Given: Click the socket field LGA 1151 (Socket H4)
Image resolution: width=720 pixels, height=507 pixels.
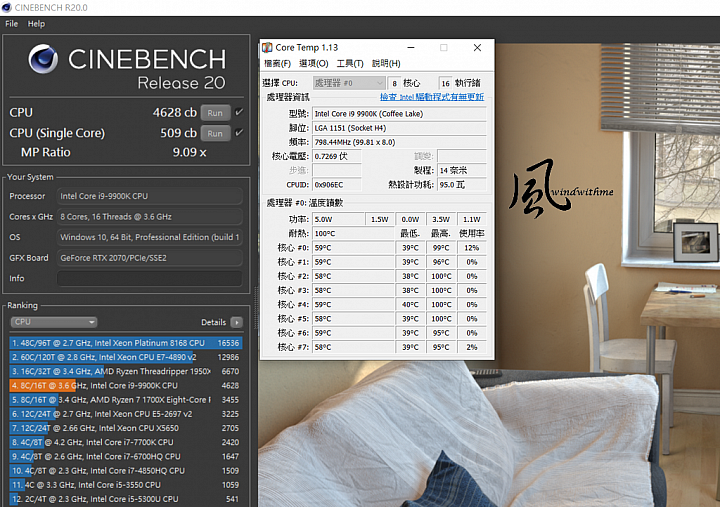Looking at the screenshot, I should click(x=399, y=128).
